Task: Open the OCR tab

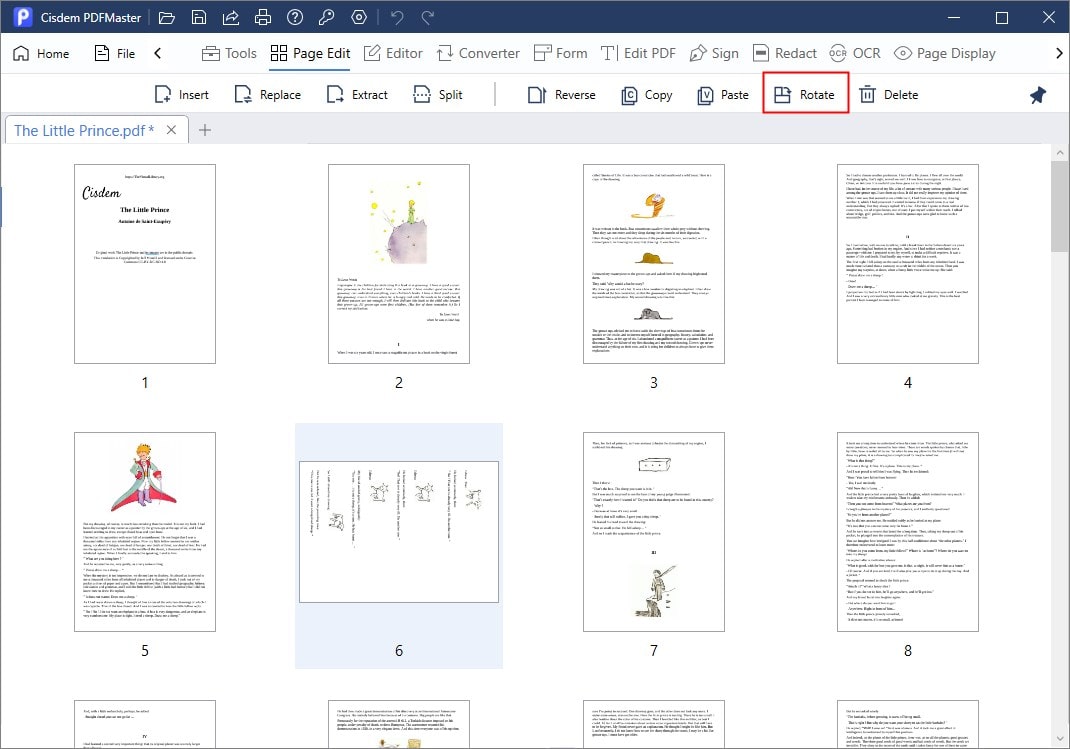Action: tap(854, 53)
